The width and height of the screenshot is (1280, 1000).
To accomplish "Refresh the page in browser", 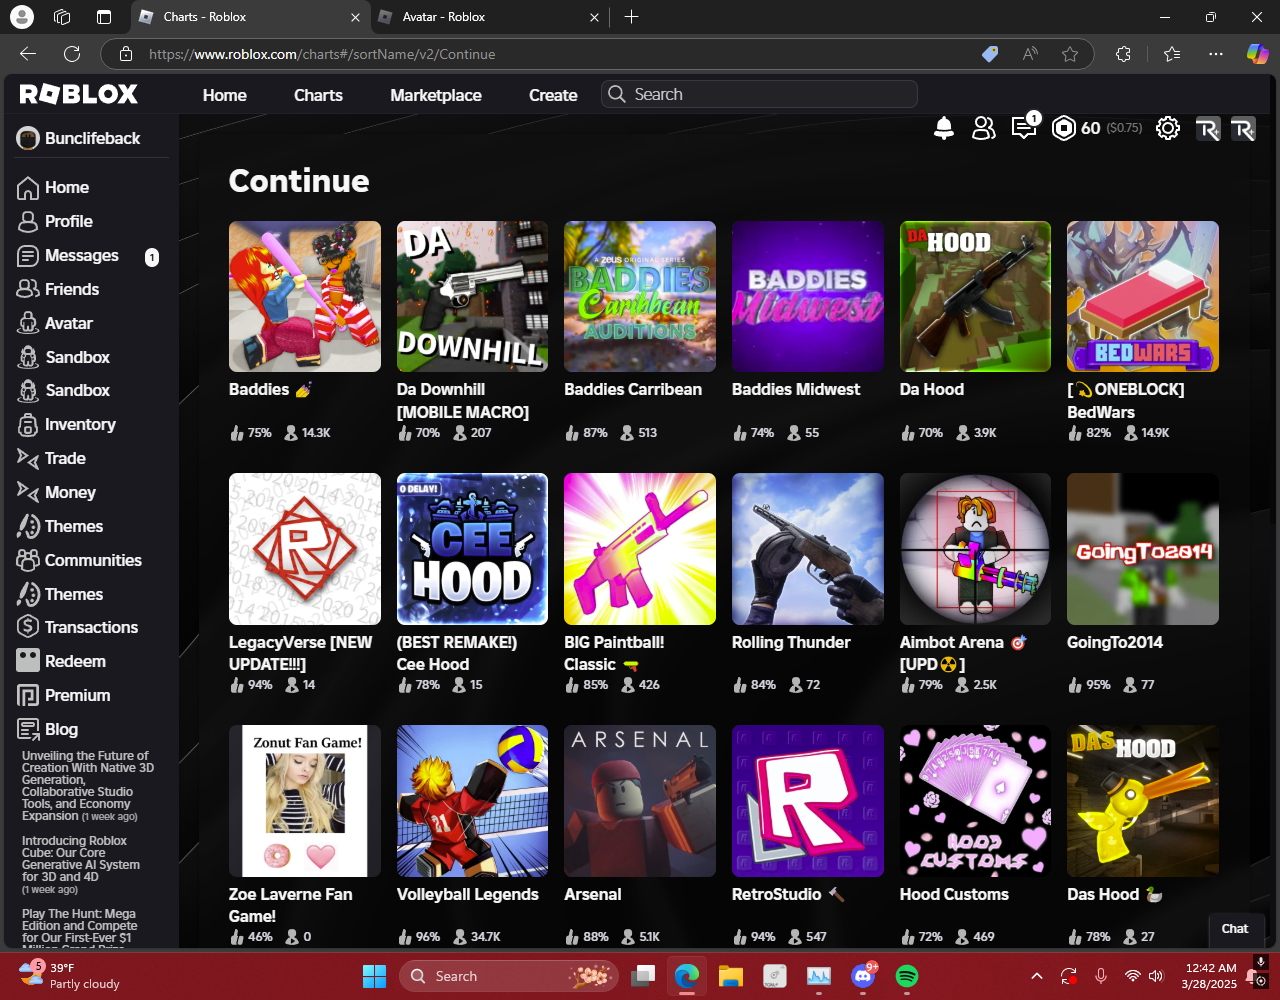I will (72, 54).
